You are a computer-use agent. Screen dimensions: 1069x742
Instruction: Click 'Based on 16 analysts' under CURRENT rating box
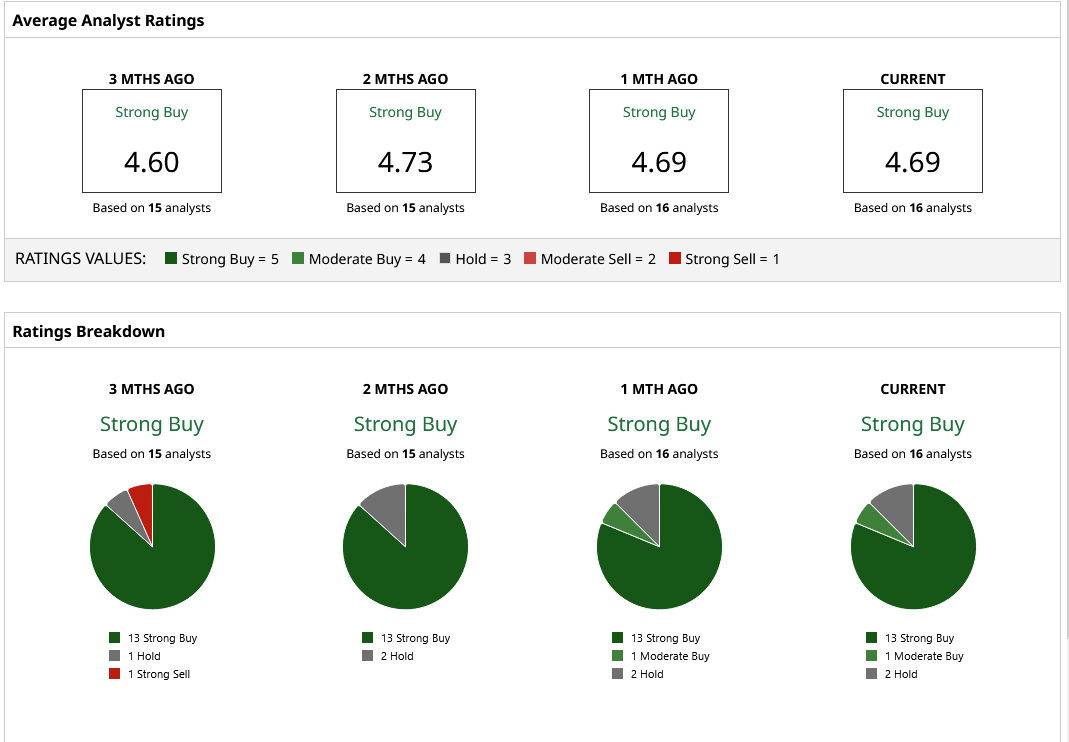pyautogui.click(x=913, y=208)
